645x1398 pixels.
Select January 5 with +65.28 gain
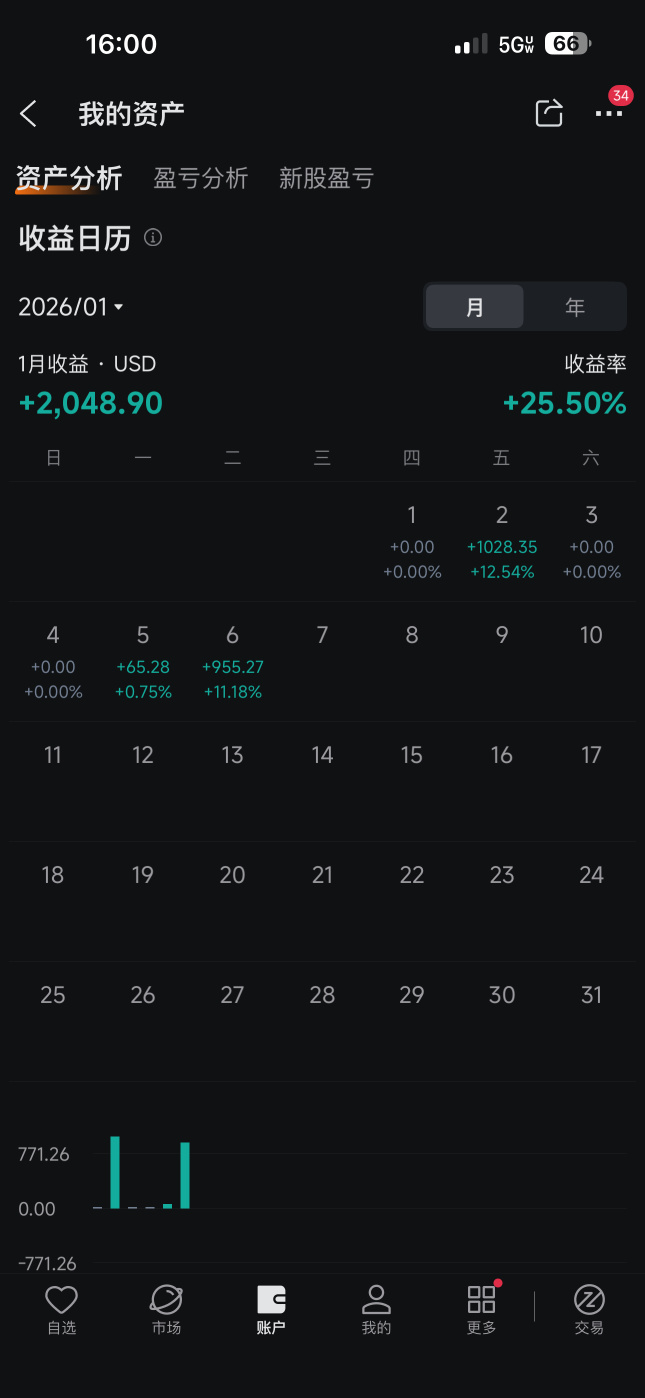(143, 662)
